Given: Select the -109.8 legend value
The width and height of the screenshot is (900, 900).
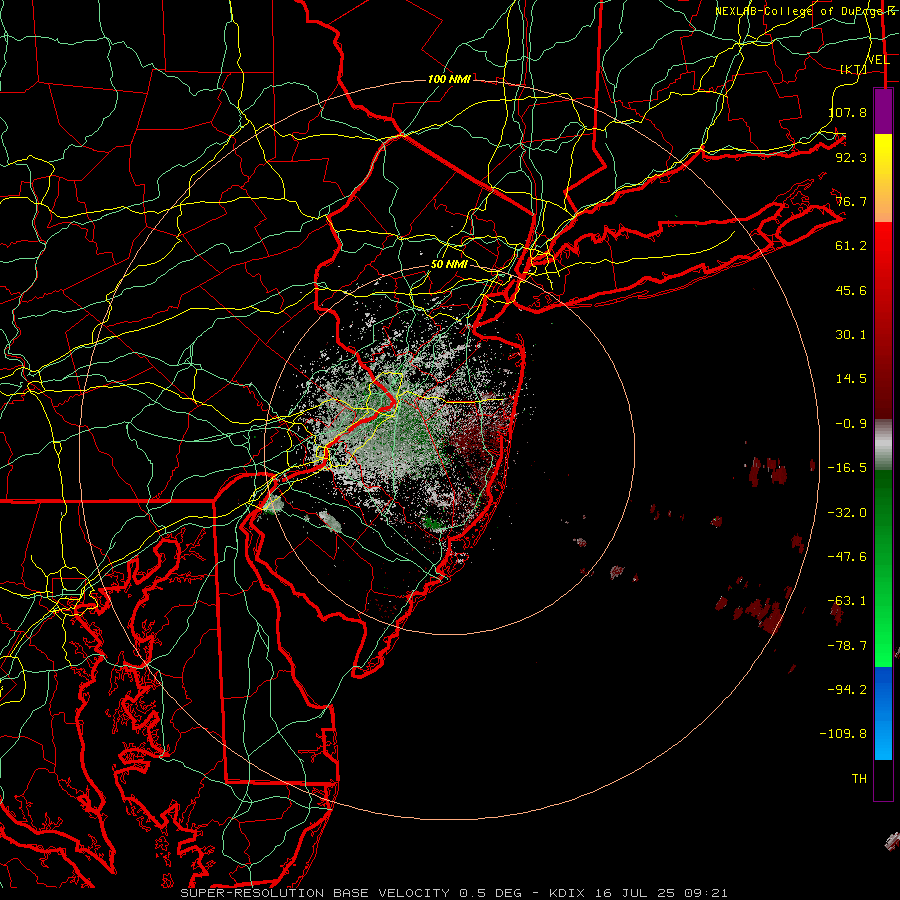Looking at the screenshot, I should click(x=844, y=734).
